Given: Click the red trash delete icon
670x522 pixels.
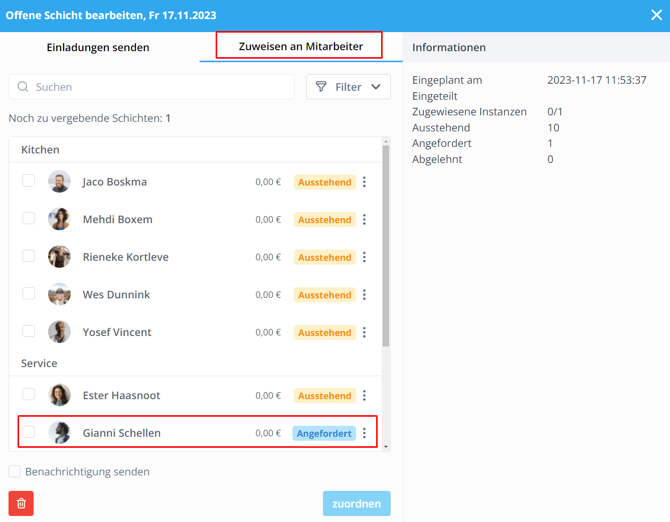Looking at the screenshot, I should pos(21,503).
